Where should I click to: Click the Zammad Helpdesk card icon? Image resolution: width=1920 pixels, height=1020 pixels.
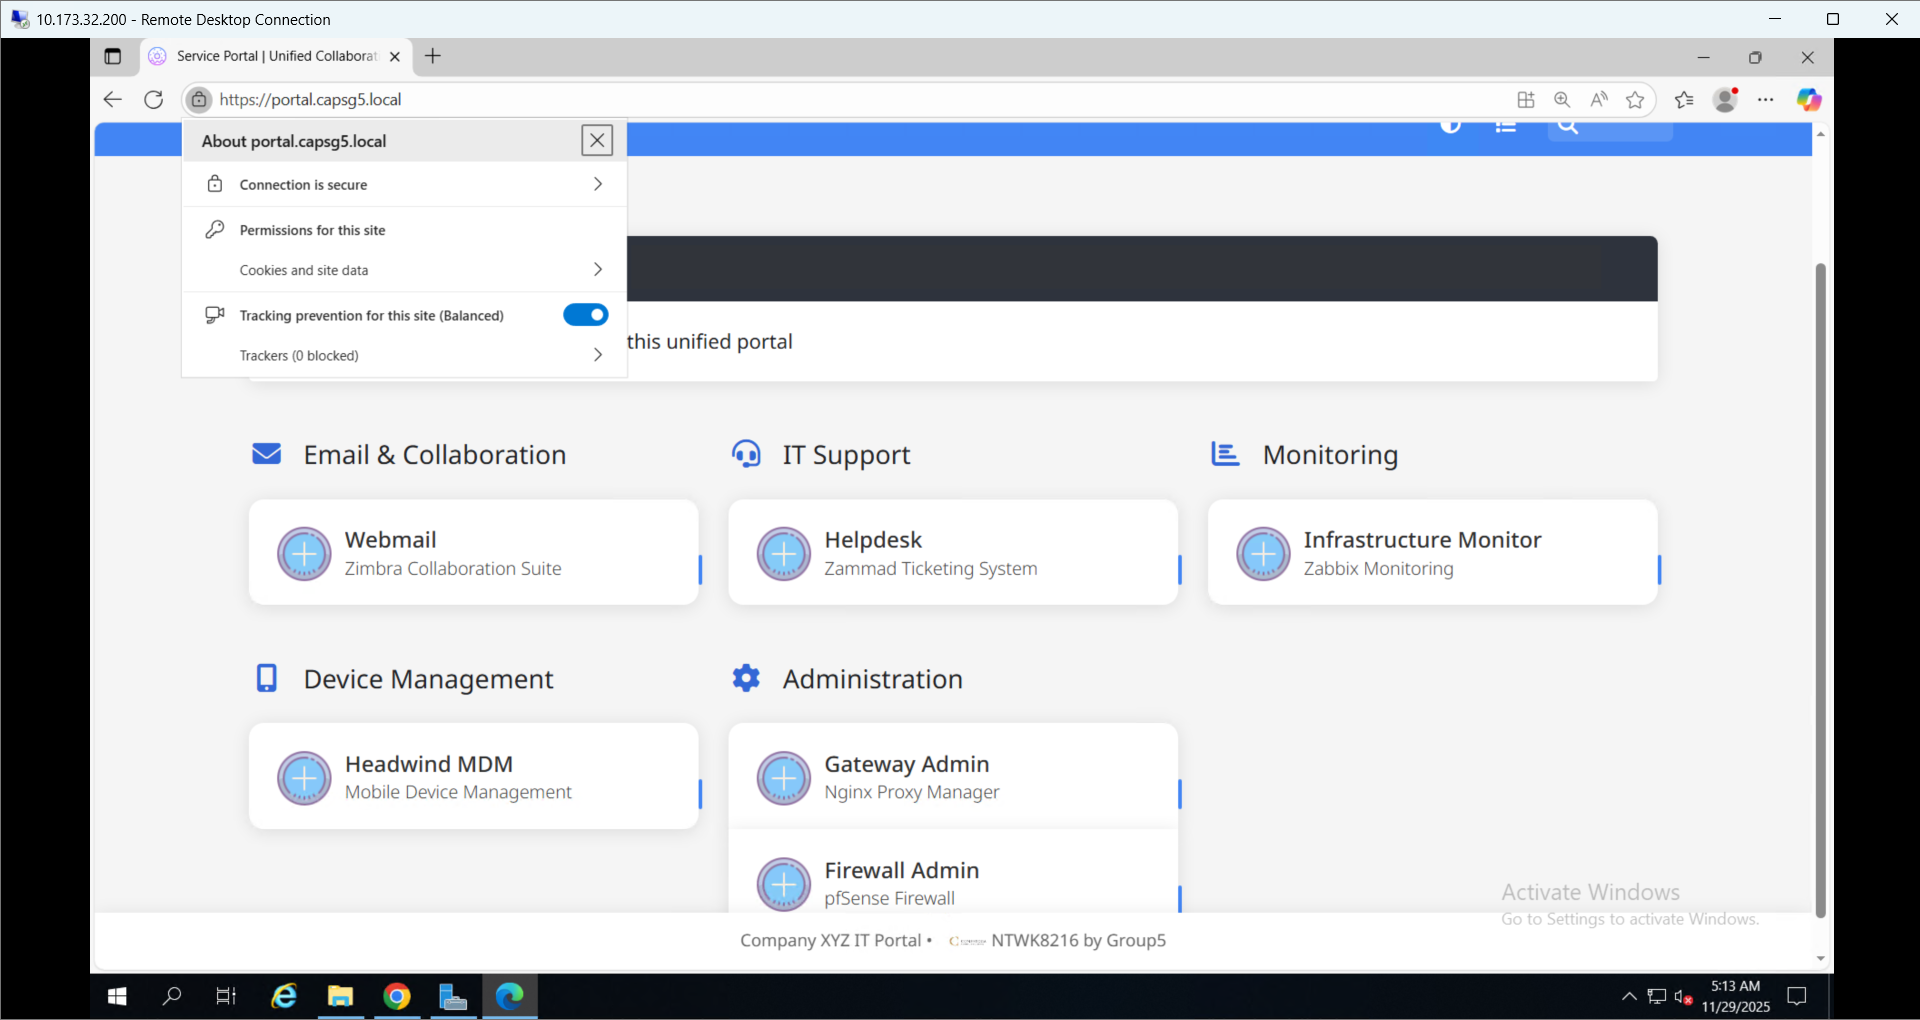(784, 553)
